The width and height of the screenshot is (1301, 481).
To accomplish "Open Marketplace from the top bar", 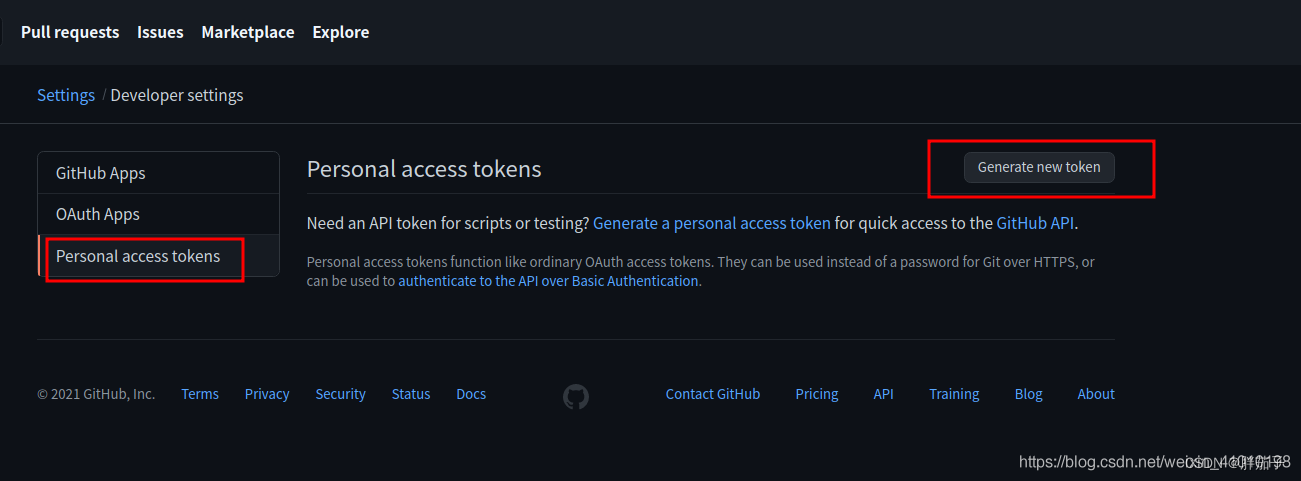I will click(x=248, y=32).
